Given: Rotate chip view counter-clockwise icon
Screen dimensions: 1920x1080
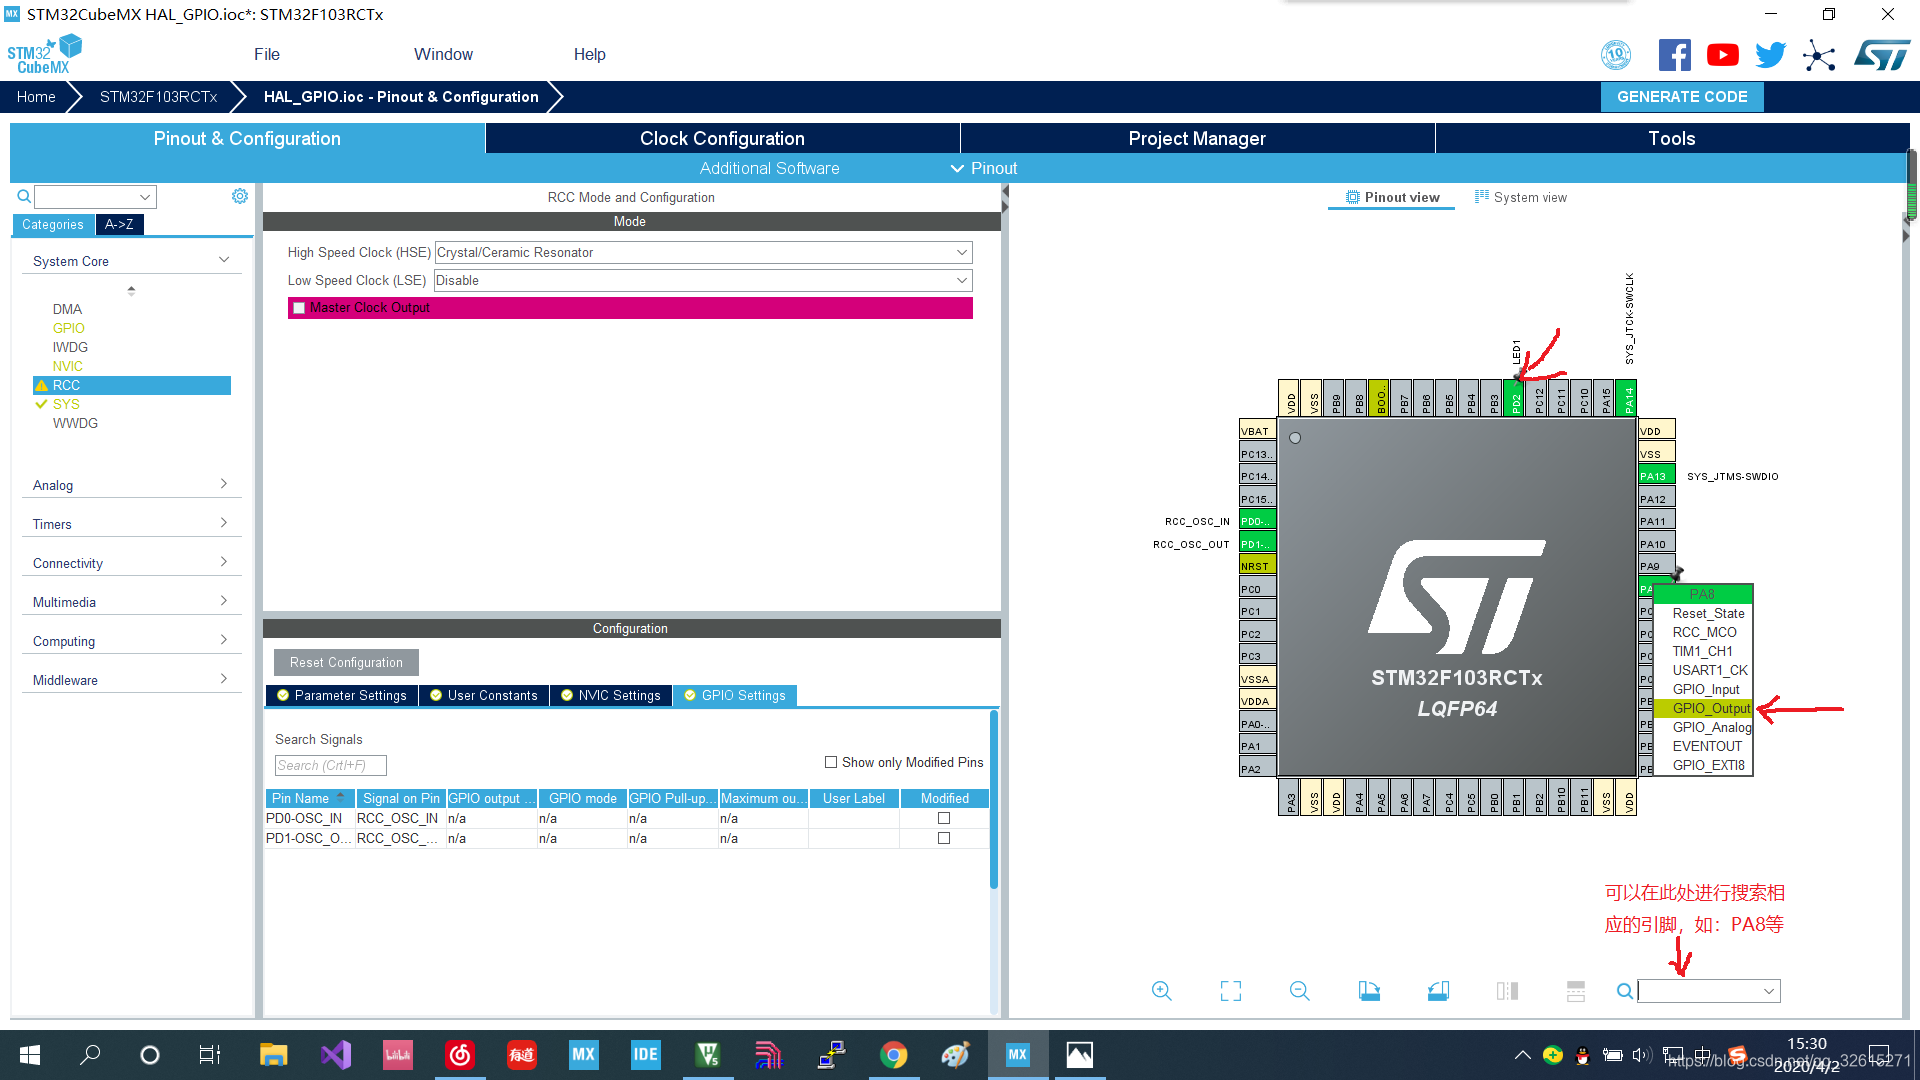Looking at the screenshot, I should pos(1438,991).
